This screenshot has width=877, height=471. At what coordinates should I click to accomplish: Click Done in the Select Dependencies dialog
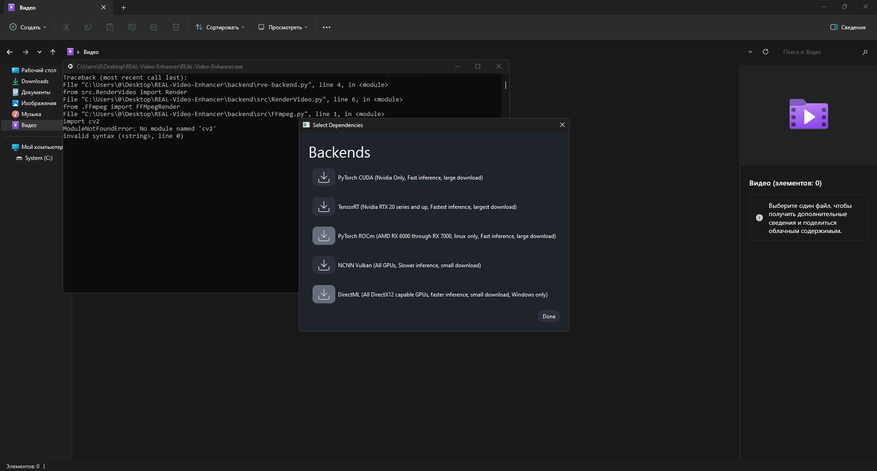pyautogui.click(x=549, y=317)
